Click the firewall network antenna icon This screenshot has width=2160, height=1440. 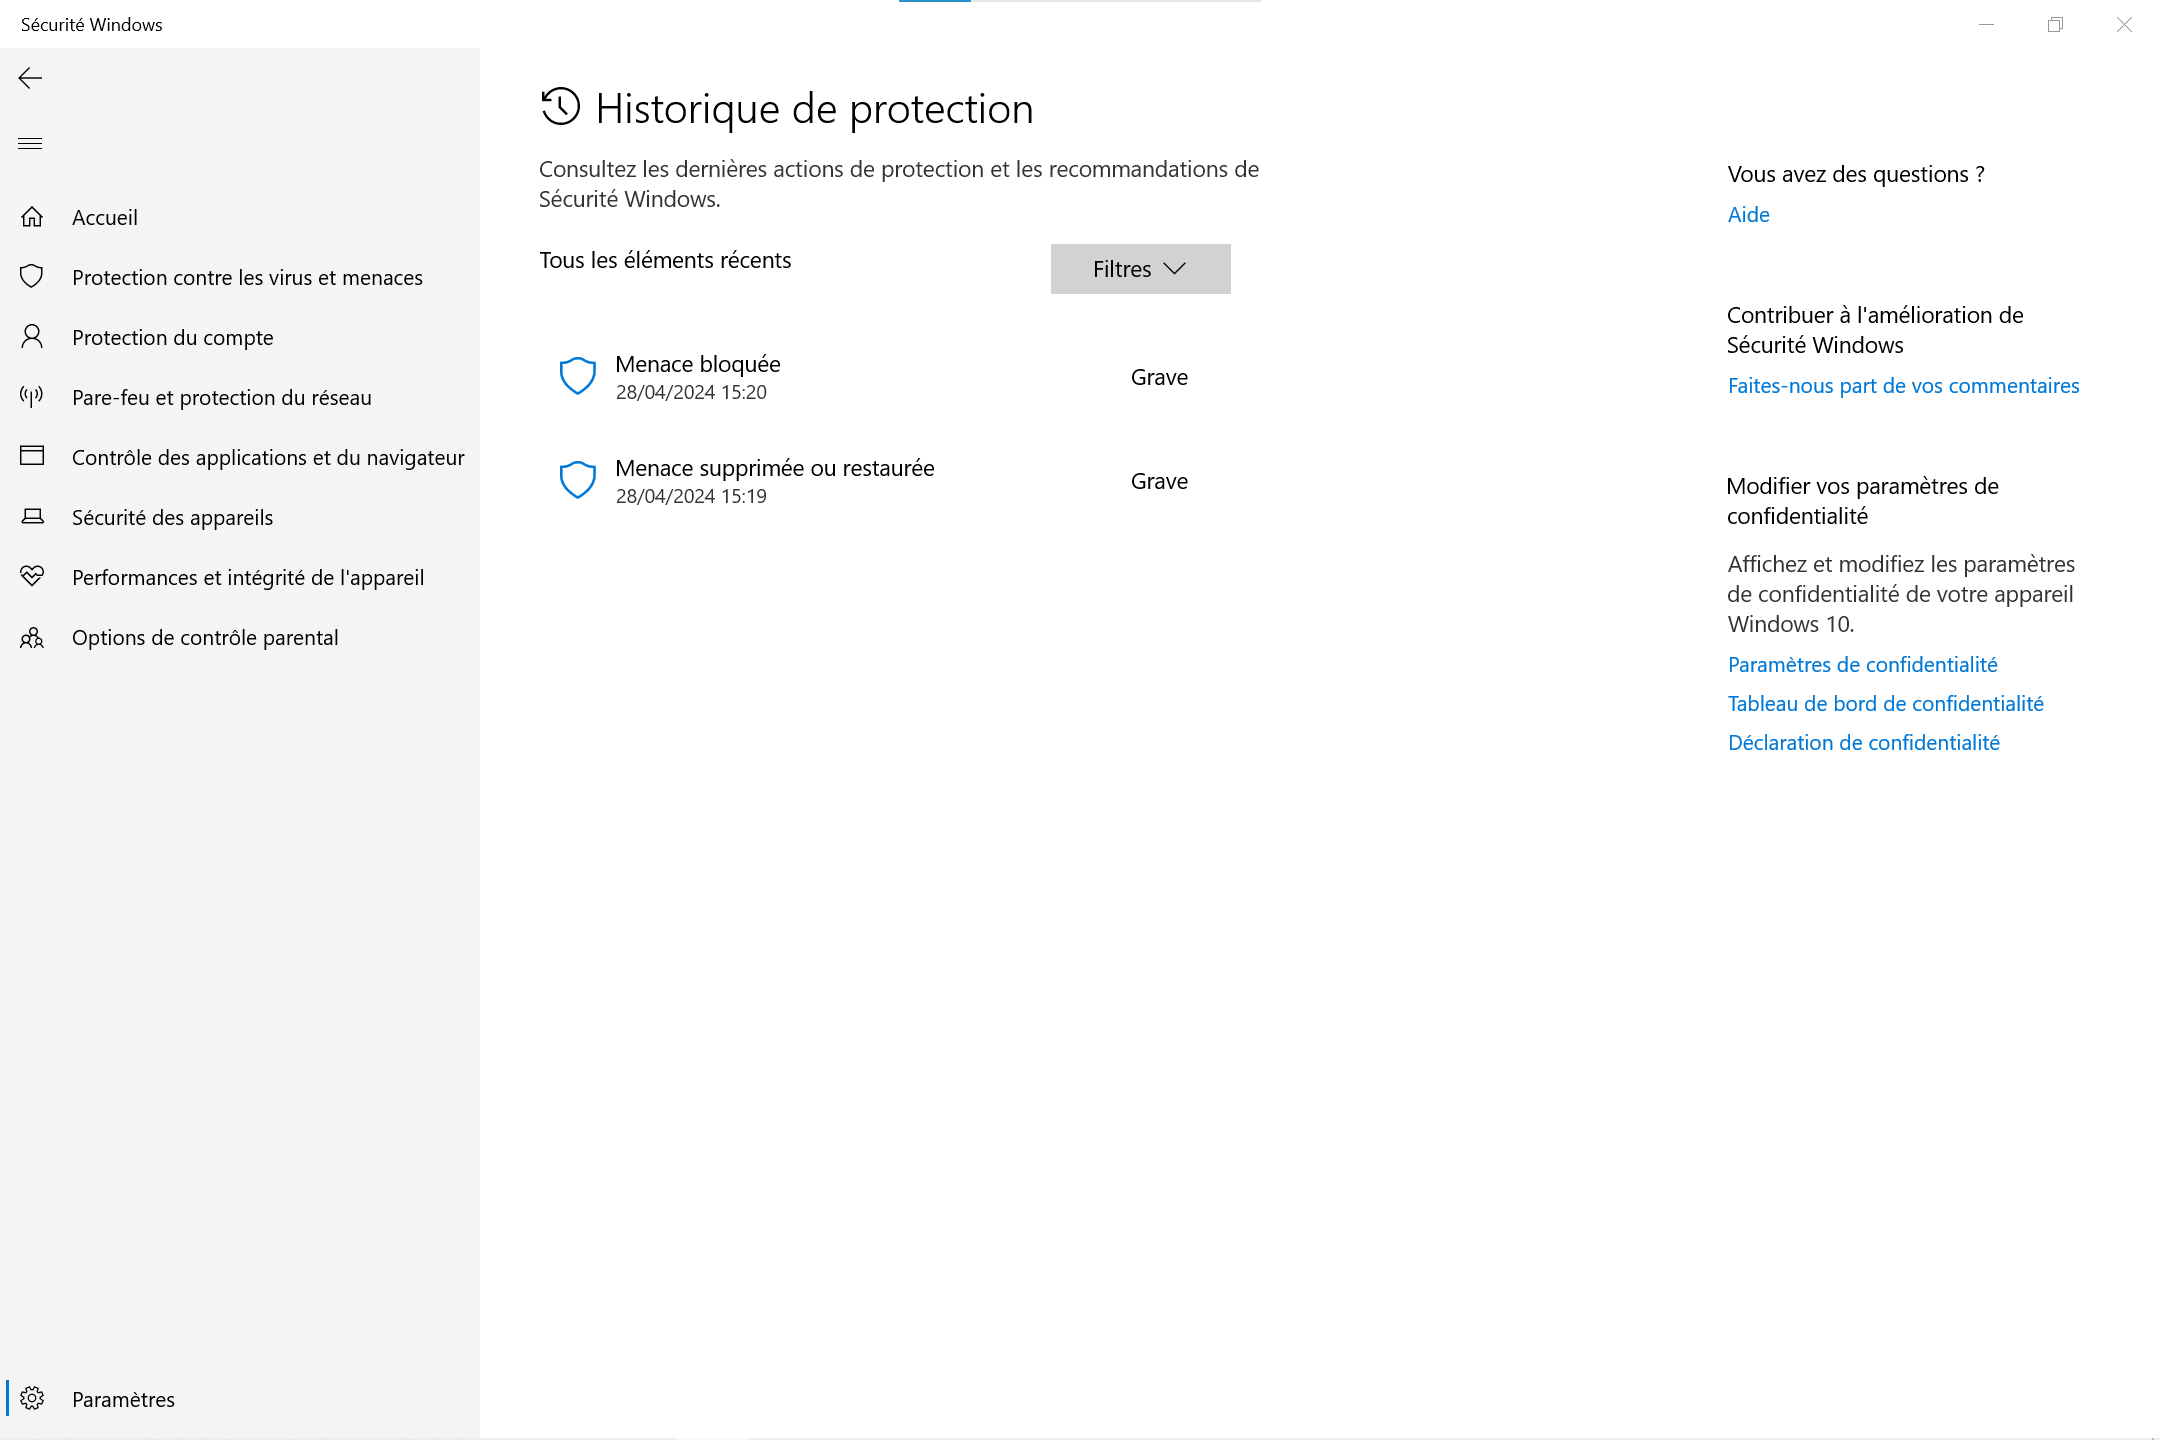point(32,397)
